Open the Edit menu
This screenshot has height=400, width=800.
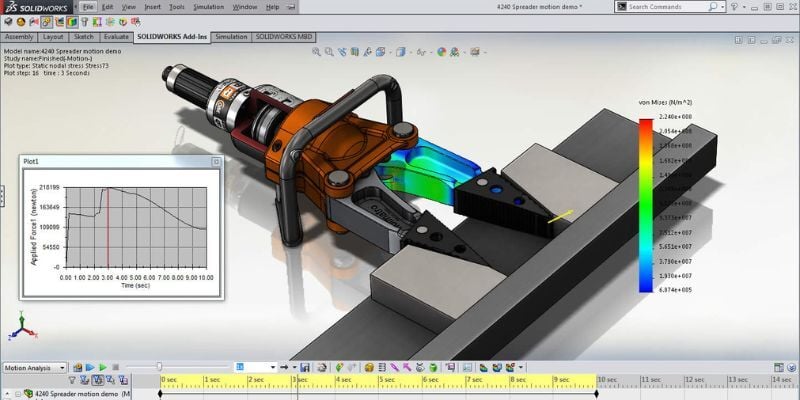tap(107, 7)
